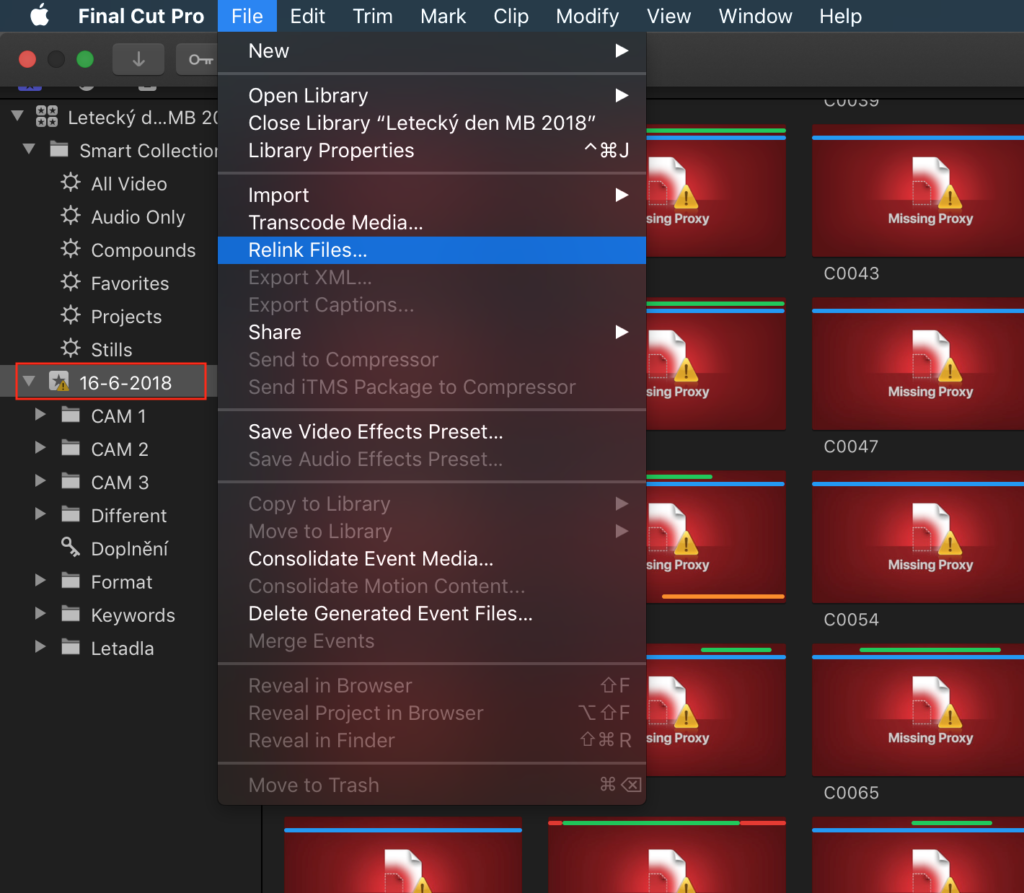1024x893 pixels.
Task: Click the import media arrow button
Action: click(138, 59)
